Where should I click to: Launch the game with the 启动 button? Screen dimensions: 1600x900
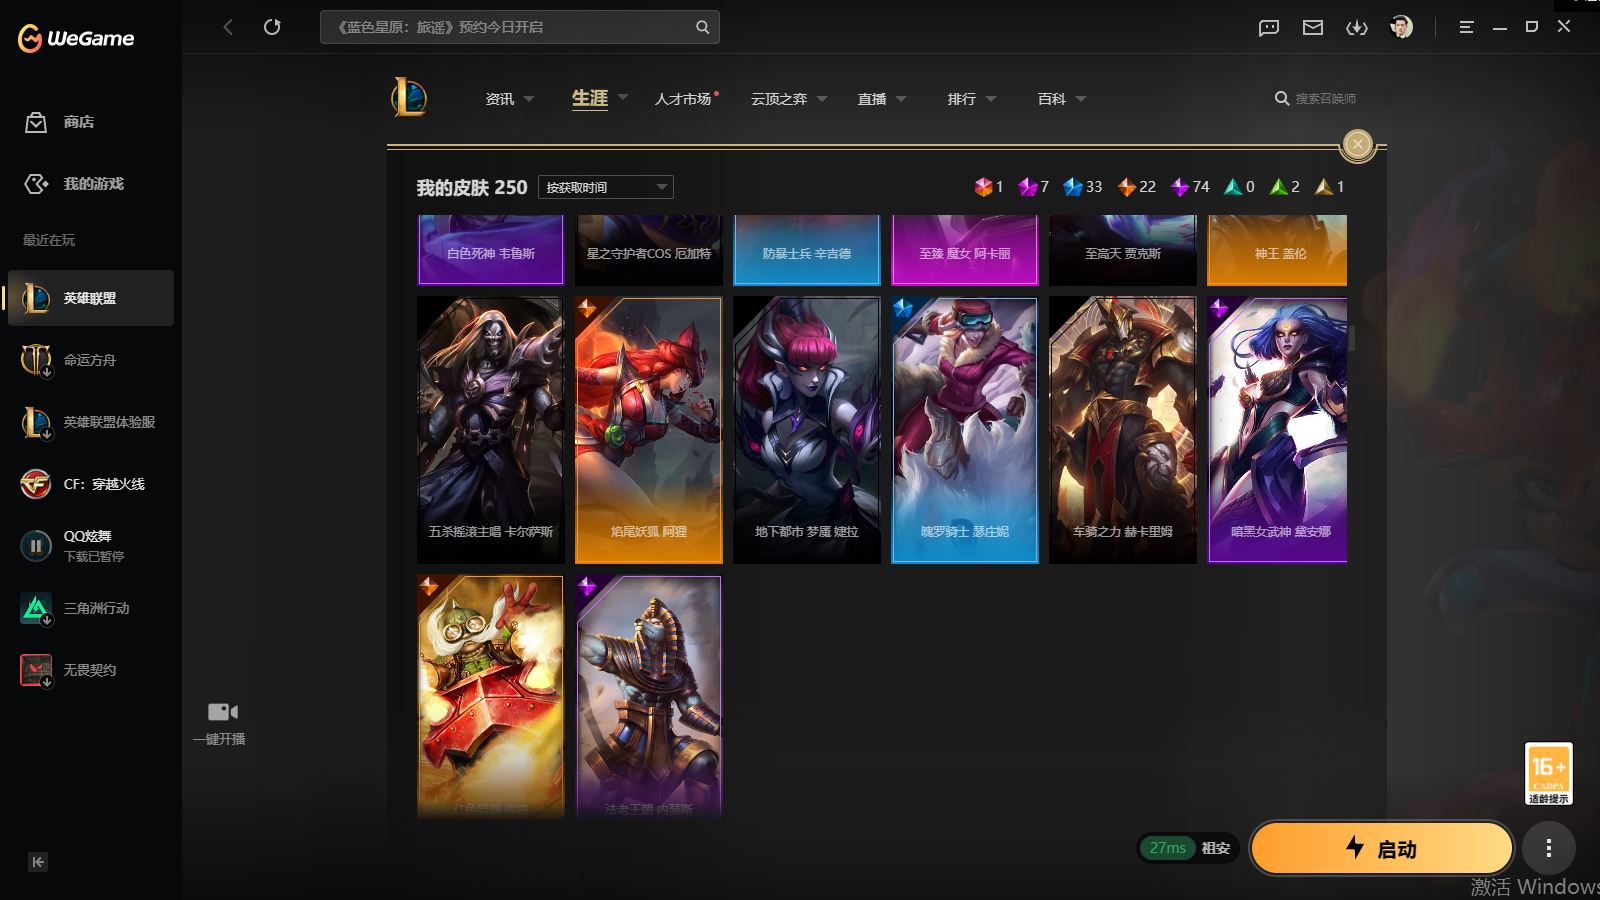coord(1381,849)
